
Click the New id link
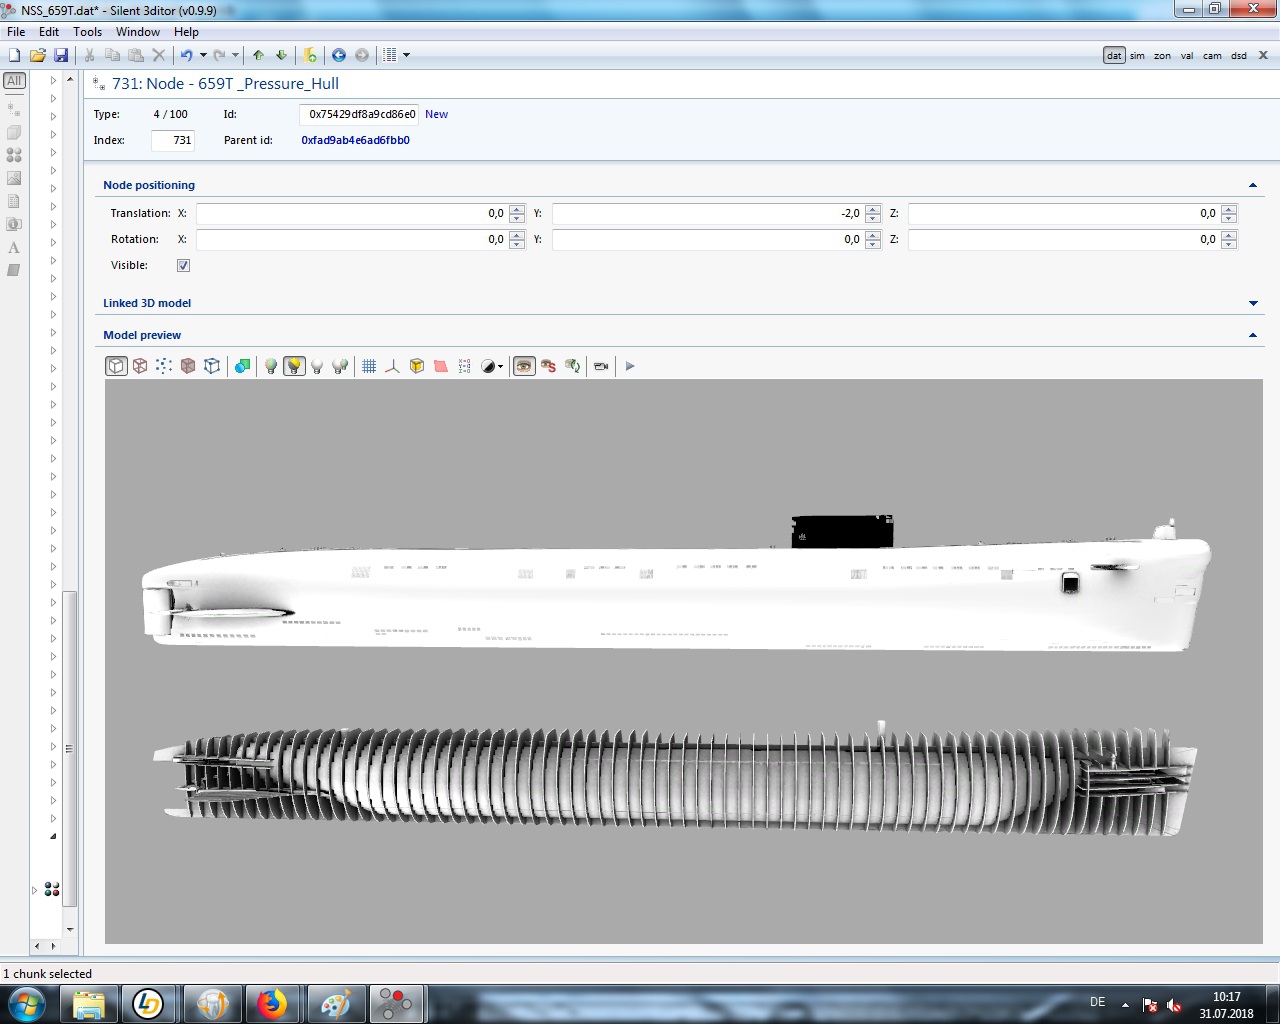(436, 114)
